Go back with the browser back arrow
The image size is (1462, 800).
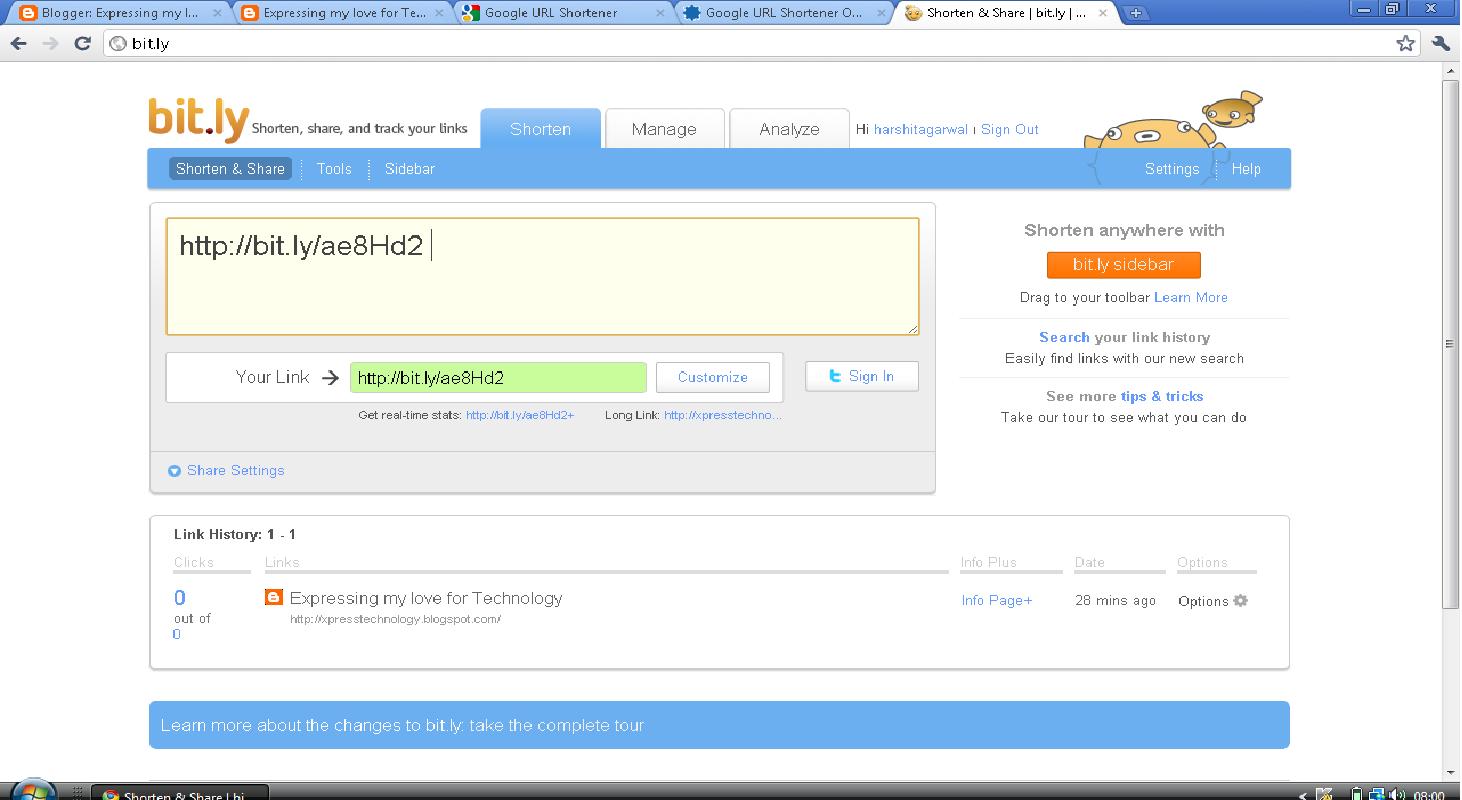point(18,44)
